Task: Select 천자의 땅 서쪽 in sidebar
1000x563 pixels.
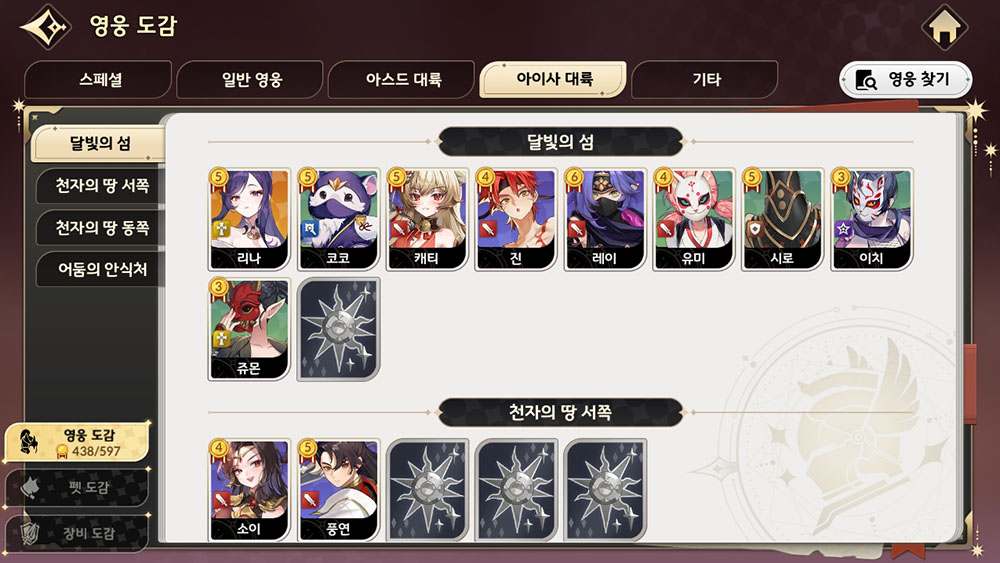Action: (101, 186)
